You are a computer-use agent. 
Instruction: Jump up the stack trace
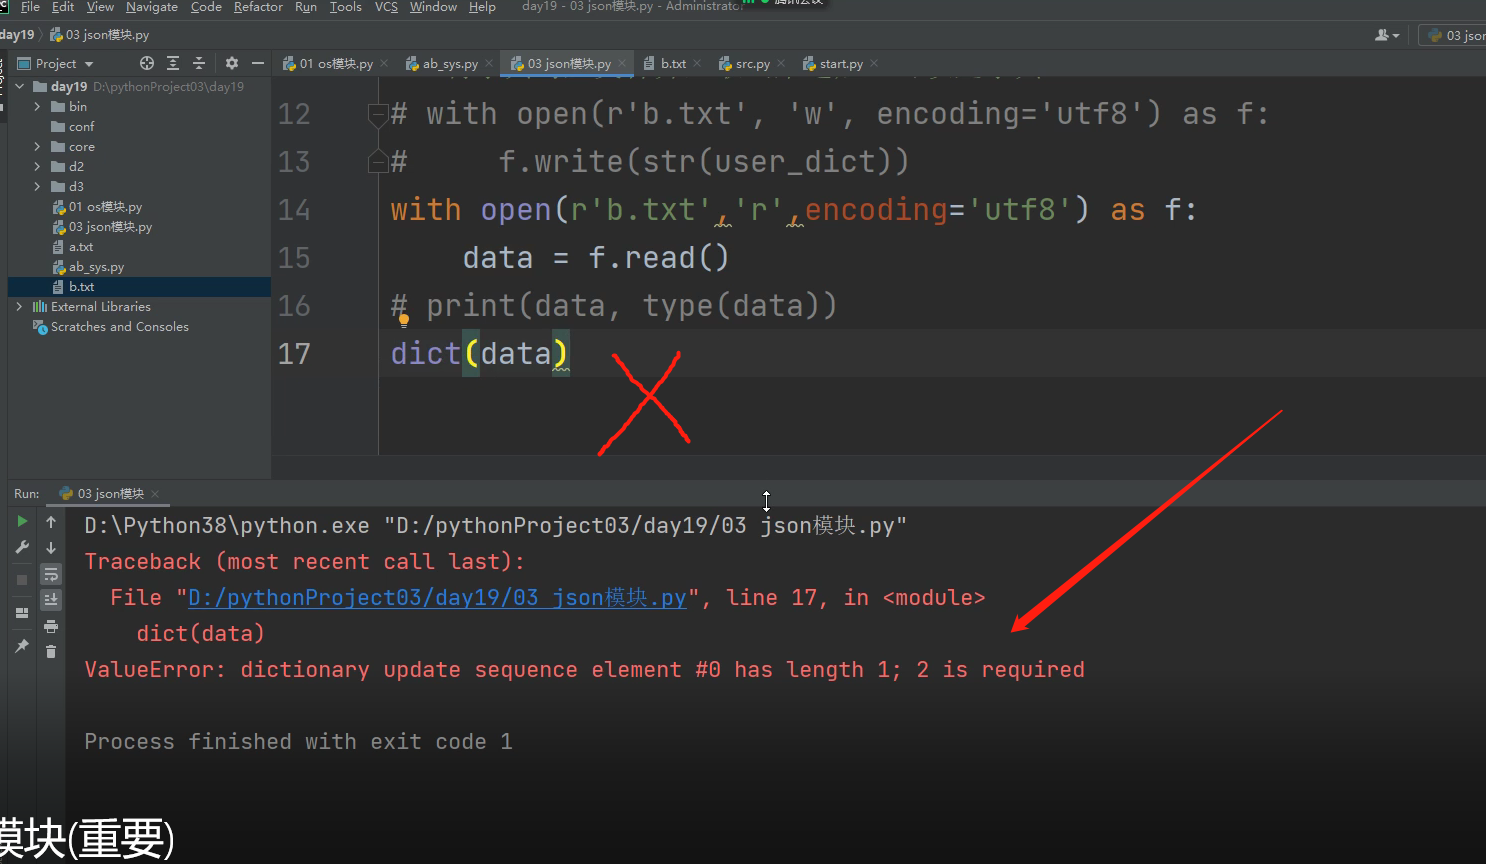coord(51,521)
